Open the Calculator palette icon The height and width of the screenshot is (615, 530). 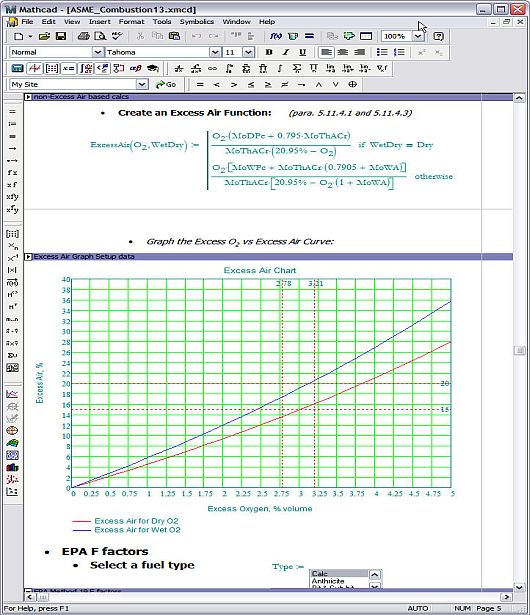[x=17, y=69]
